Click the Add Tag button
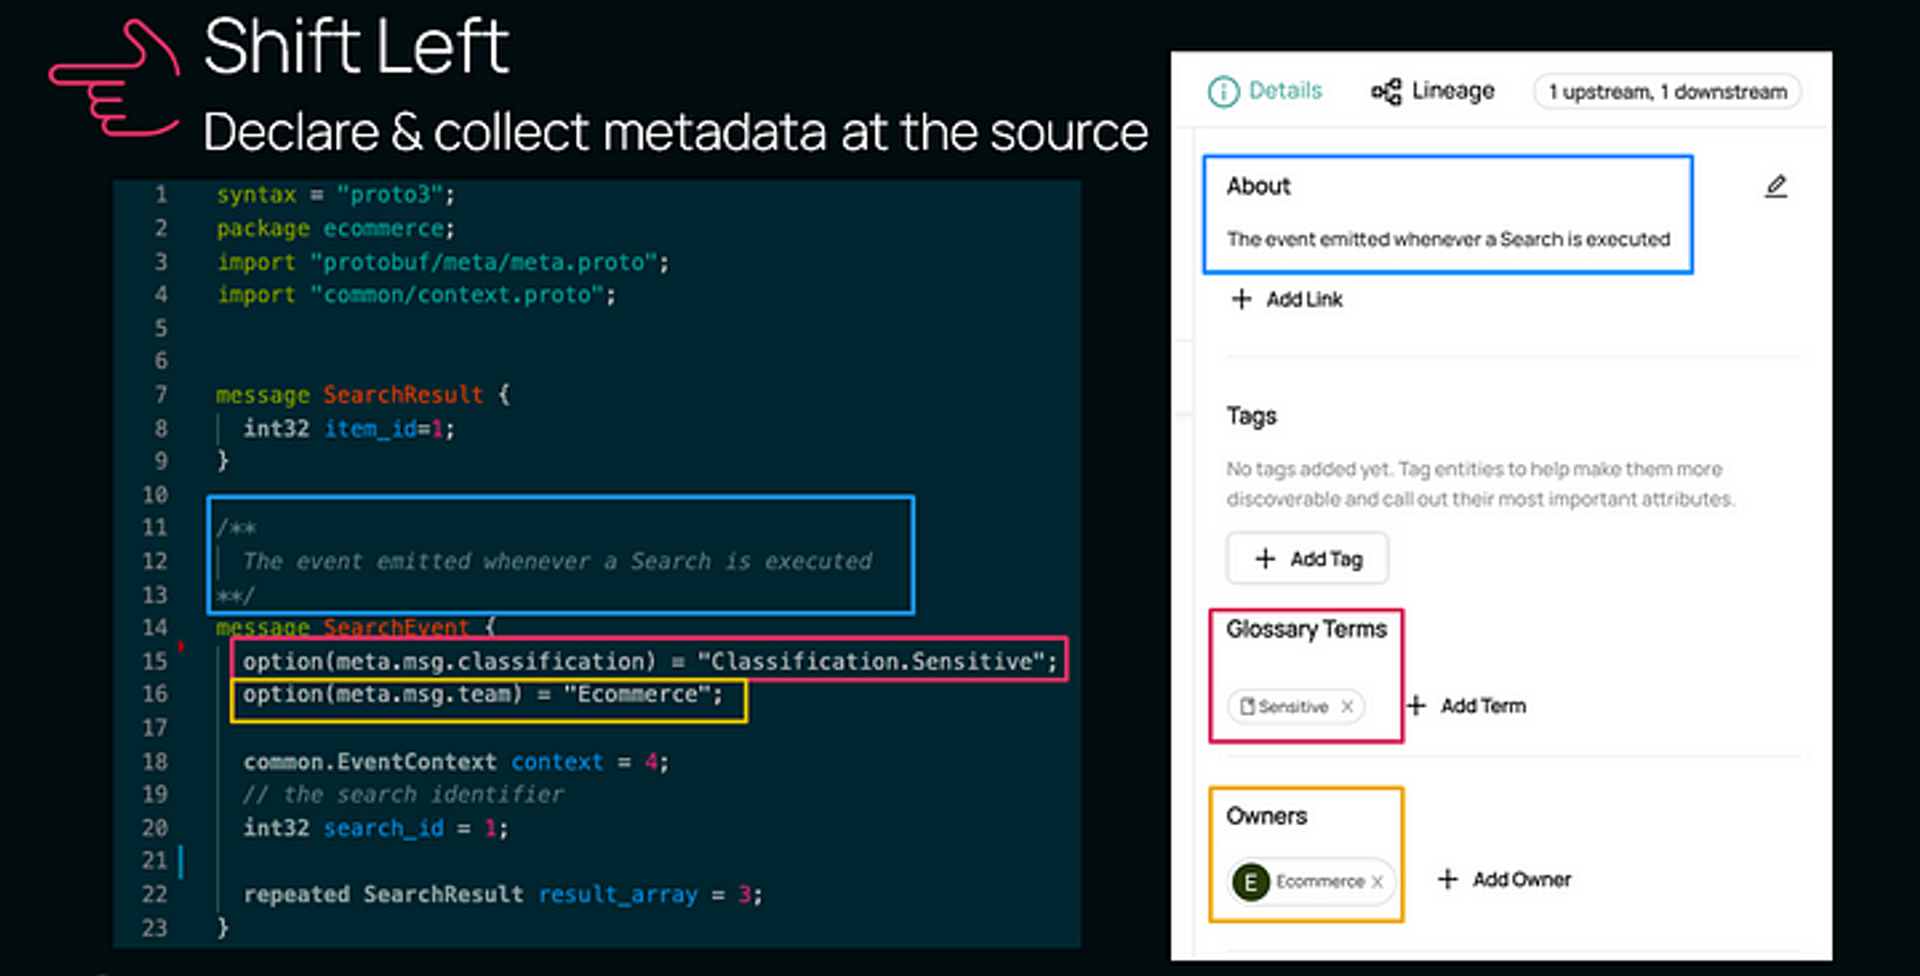This screenshot has width=1920, height=976. click(1307, 558)
